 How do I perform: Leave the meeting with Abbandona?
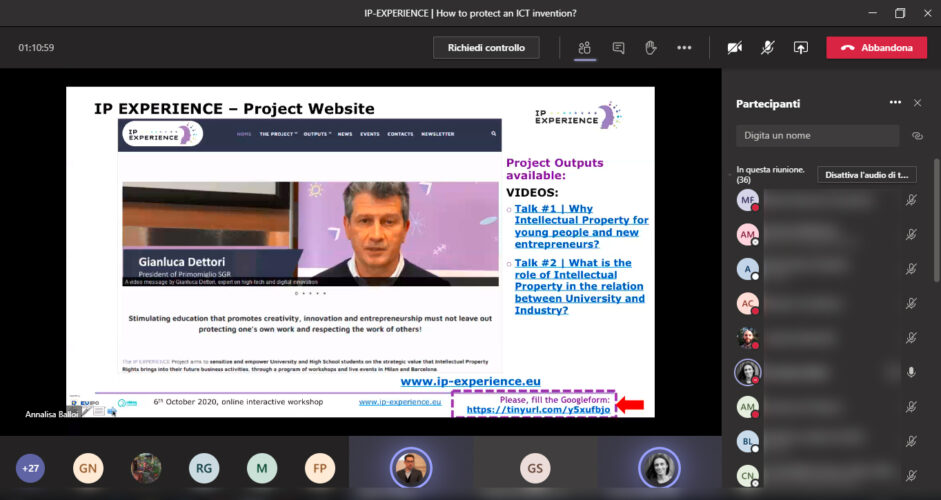876,48
